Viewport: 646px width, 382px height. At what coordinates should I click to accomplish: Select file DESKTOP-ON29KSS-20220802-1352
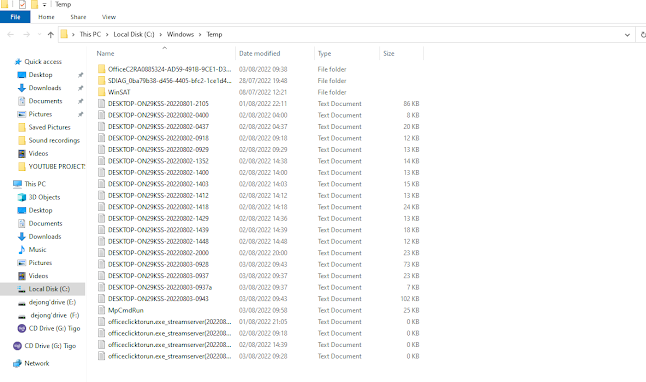tap(158, 161)
